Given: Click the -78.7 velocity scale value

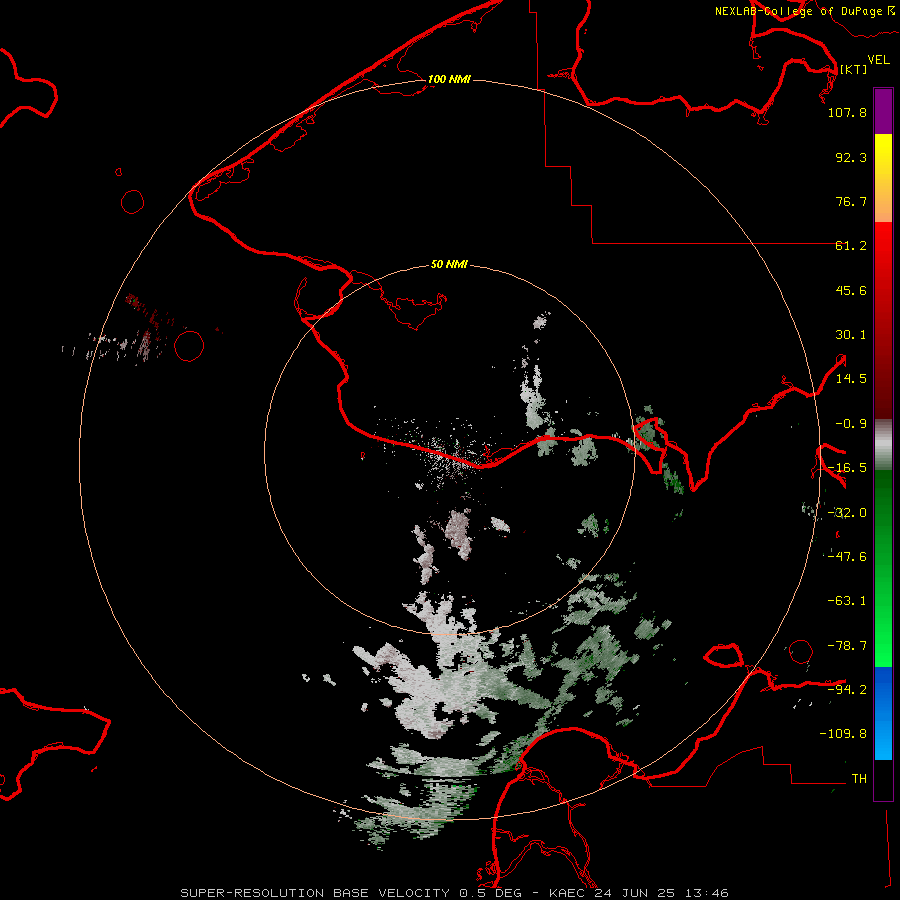Looking at the screenshot, I should 847,646.
